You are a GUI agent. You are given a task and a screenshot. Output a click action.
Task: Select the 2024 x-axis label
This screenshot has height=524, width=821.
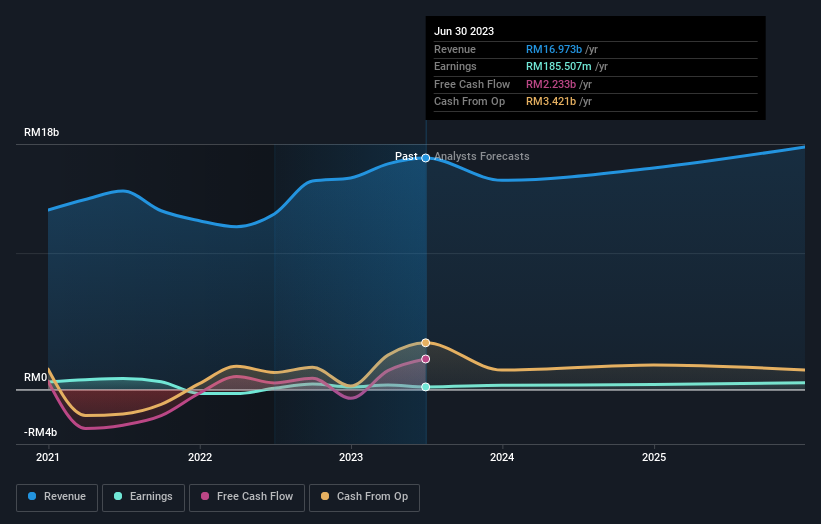pos(502,458)
